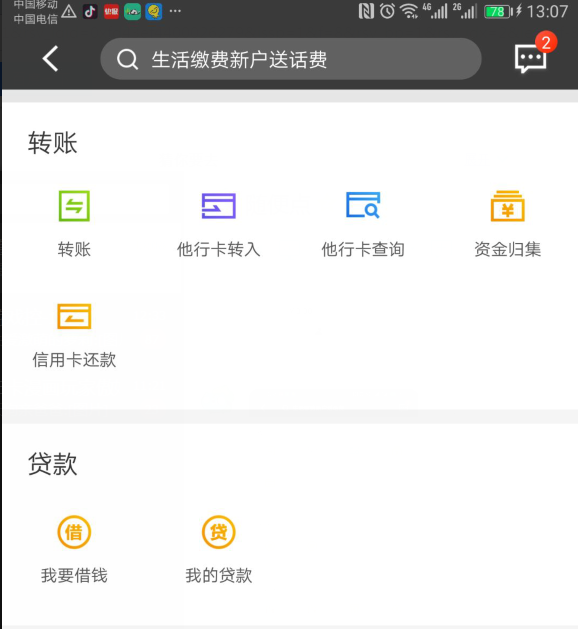Open 他行卡转入 purple card icon
Screen dimensions: 578x629
(219, 206)
